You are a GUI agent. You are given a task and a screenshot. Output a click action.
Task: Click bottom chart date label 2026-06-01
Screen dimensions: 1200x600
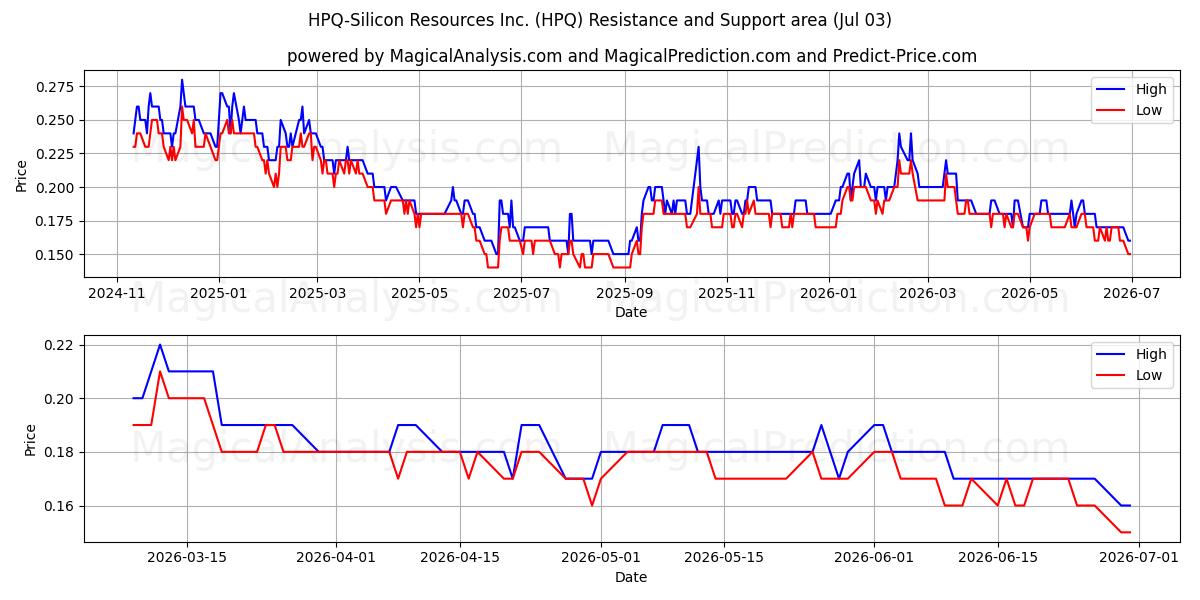tap(875, 558)
